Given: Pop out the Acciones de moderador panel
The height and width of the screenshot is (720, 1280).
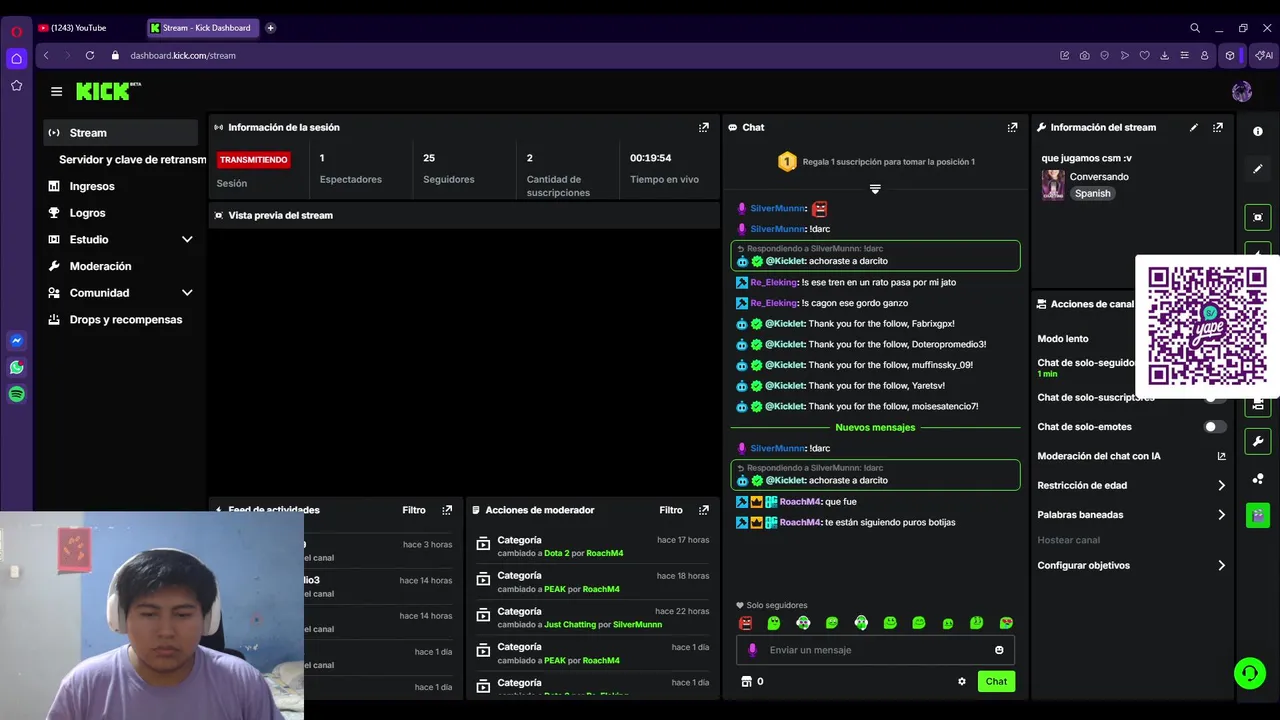Looking at the screenshot, I should [x=704, y=510].
